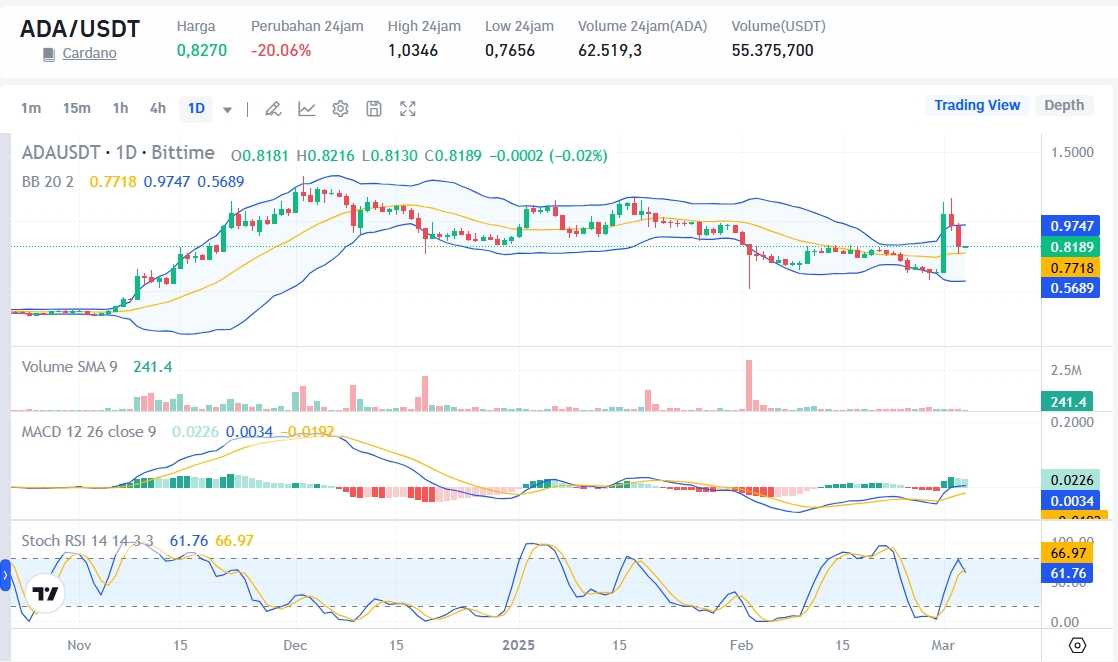Open chart settings gear icon
This screenshot has height=662, width=1118.
[x=340, y=108]
